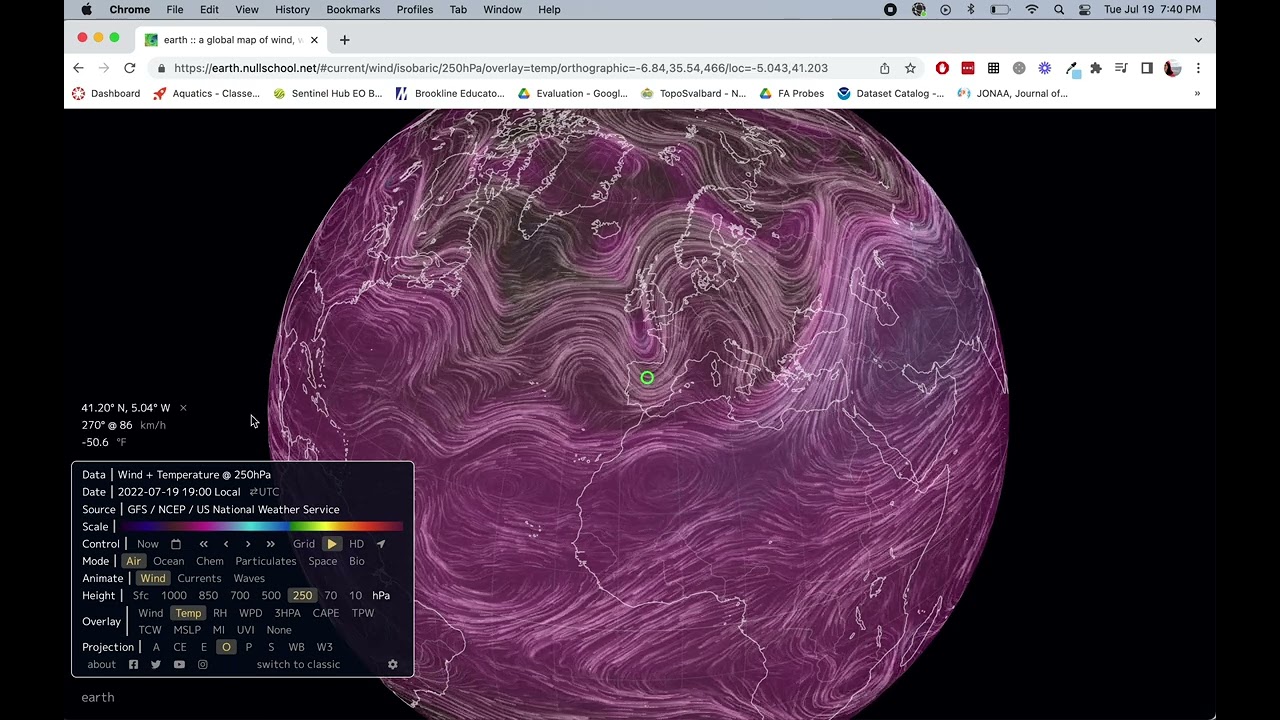Set height to 70 hPa
Viewport: 1280px width, 720px height.
click(x=331, y=595)
